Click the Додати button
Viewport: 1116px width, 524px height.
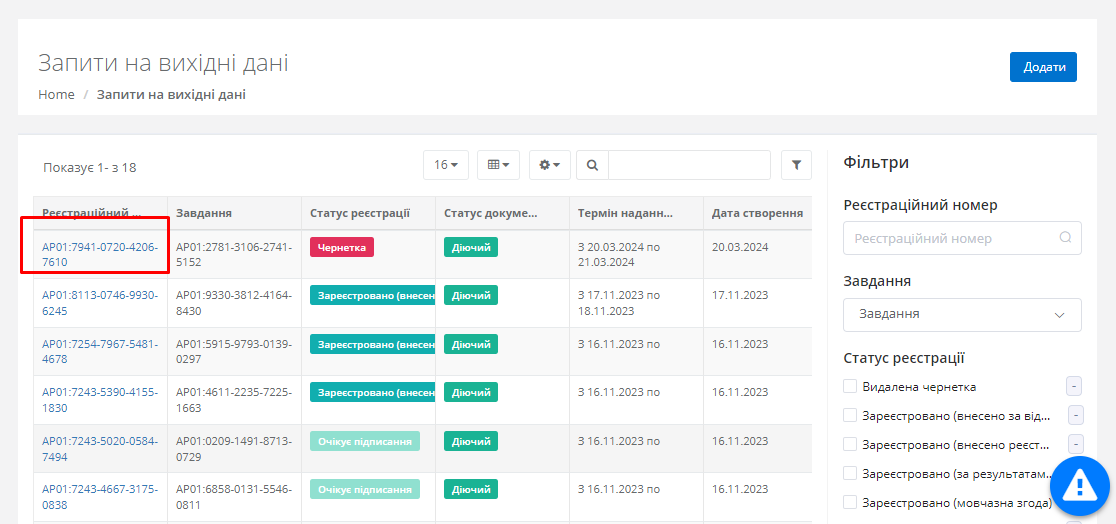pyautogui.click(x=1043, y=67)
